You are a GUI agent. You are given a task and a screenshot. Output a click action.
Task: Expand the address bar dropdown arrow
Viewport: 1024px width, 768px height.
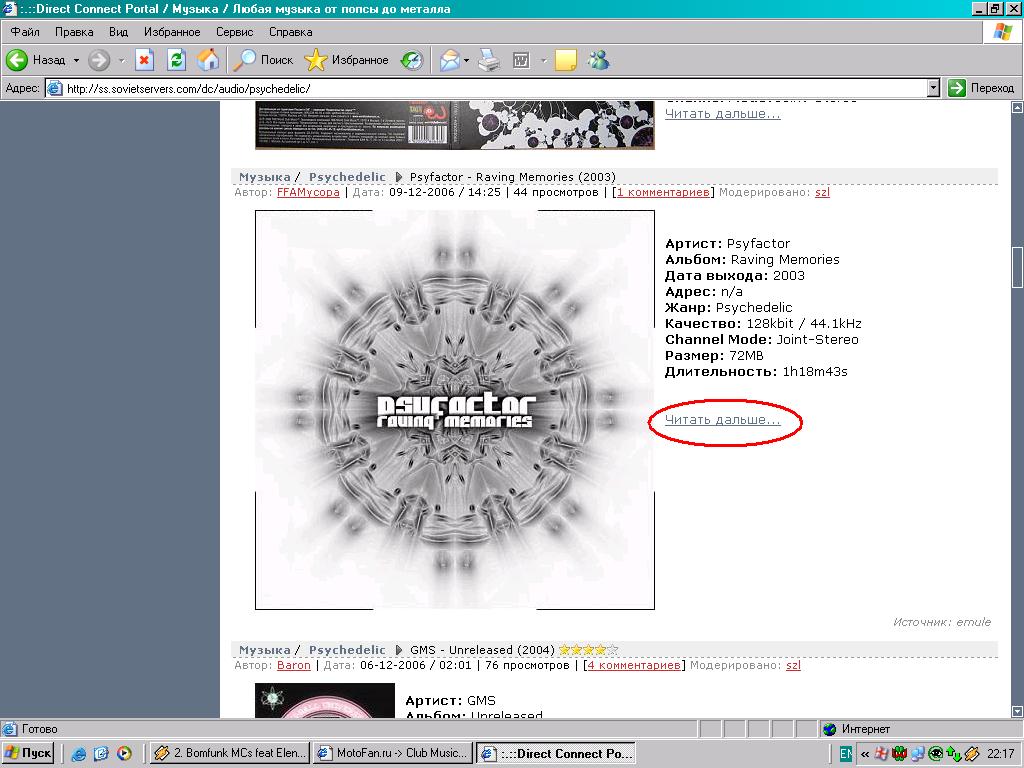point(933,88)
